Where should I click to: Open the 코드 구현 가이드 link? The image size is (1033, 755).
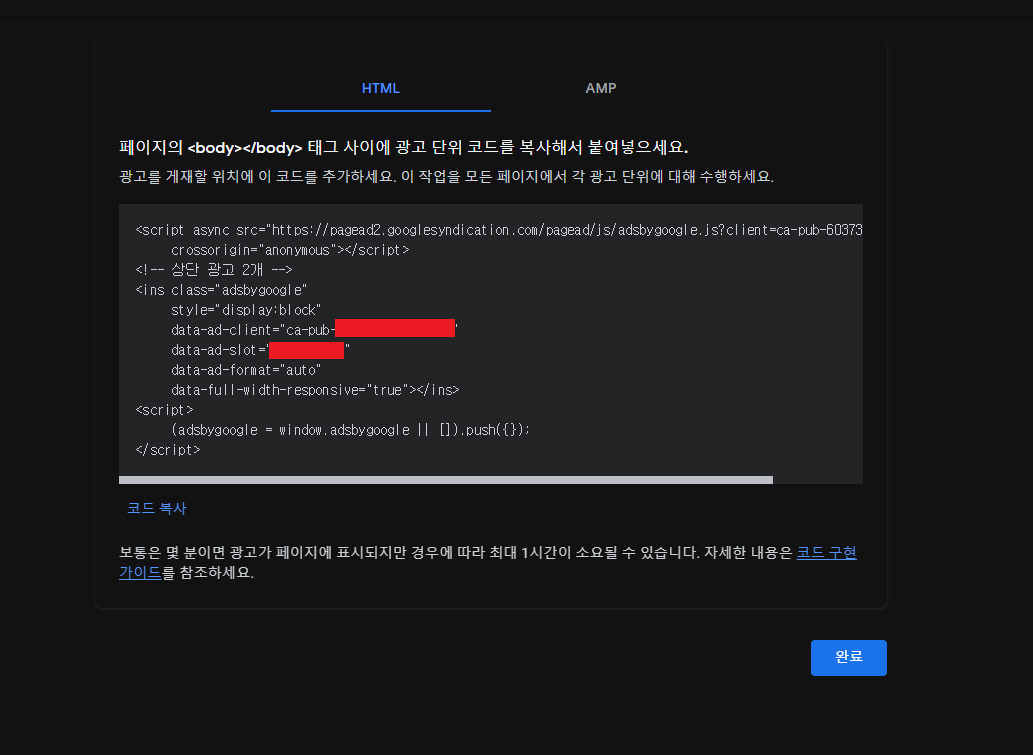tap(826, 552)
